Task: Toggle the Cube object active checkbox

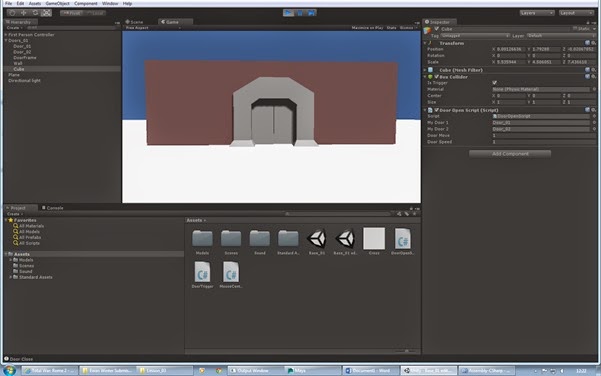Action: [437, 29]
